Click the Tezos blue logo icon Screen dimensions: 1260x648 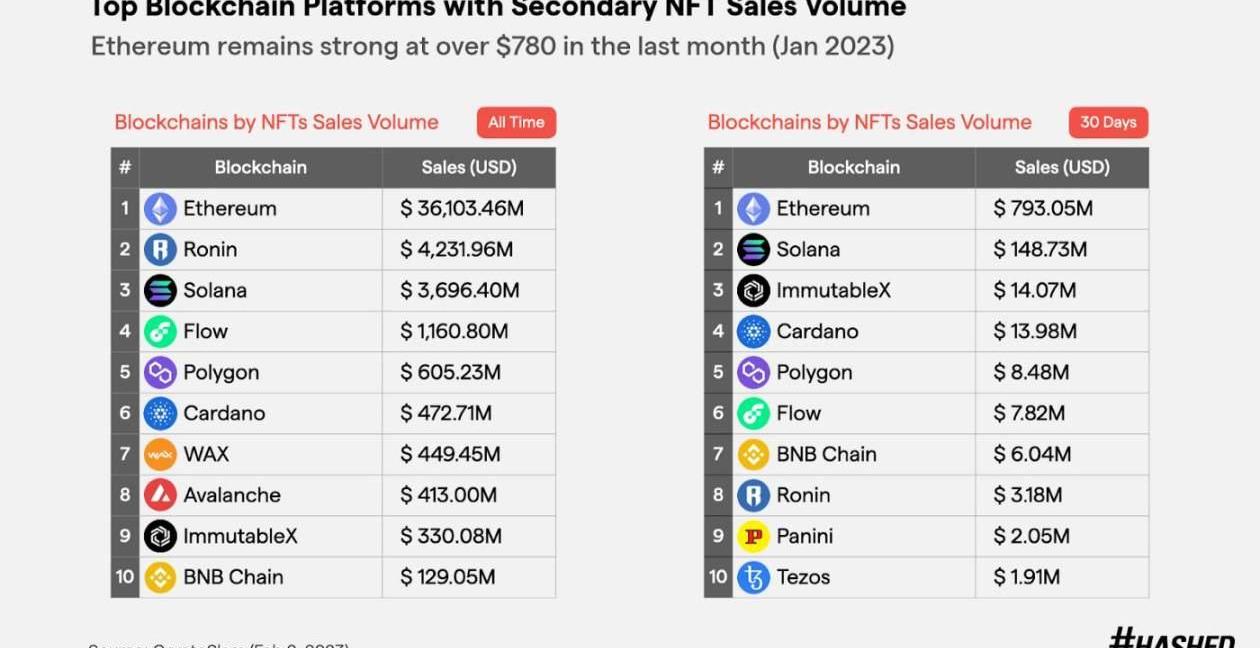(753, 577)
